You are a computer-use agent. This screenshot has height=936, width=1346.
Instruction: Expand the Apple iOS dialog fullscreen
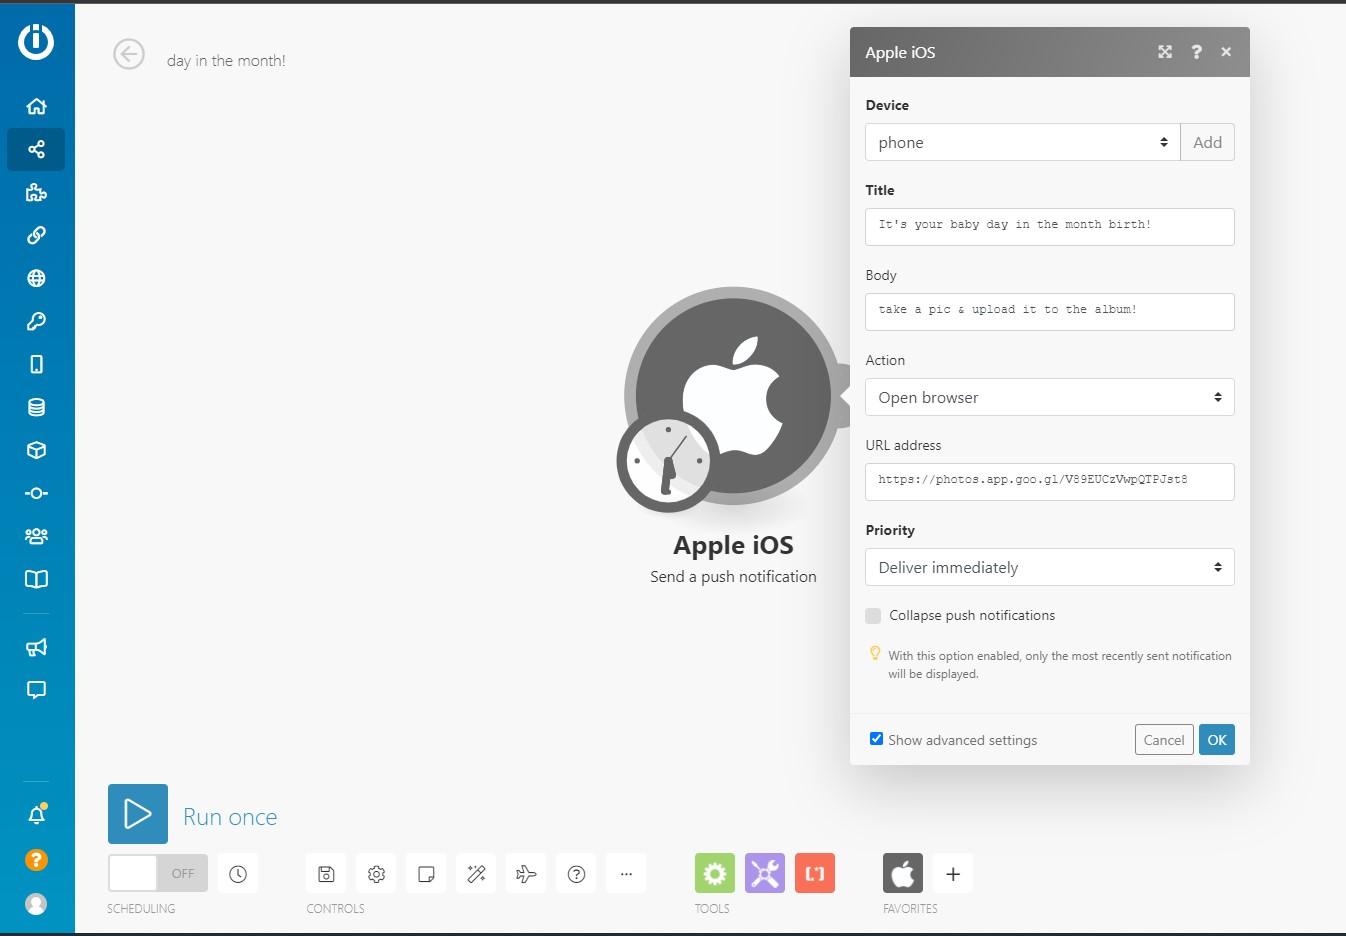point(1165,52)
